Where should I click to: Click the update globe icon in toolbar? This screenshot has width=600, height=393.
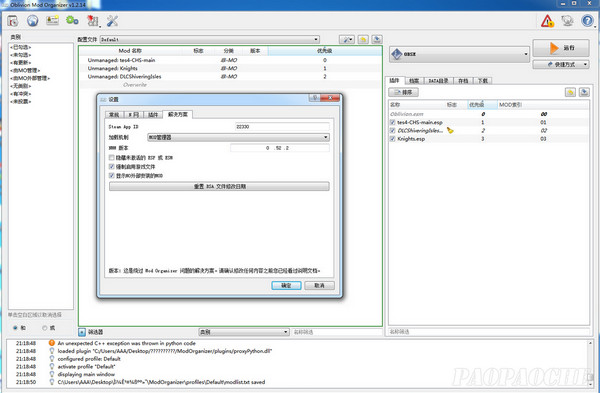[567, 21]
